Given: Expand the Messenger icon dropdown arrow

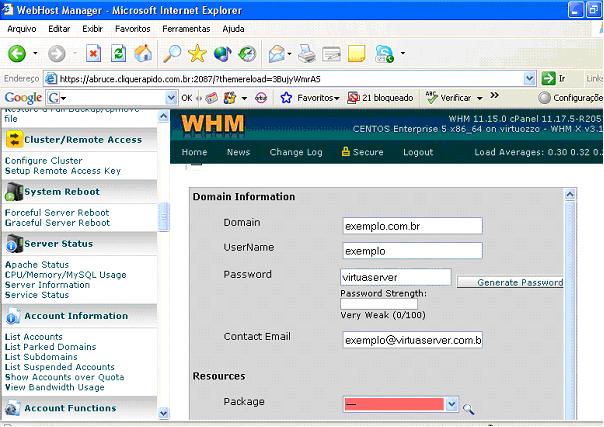Looking at the screenshot, I should click(x=403, y=53).
